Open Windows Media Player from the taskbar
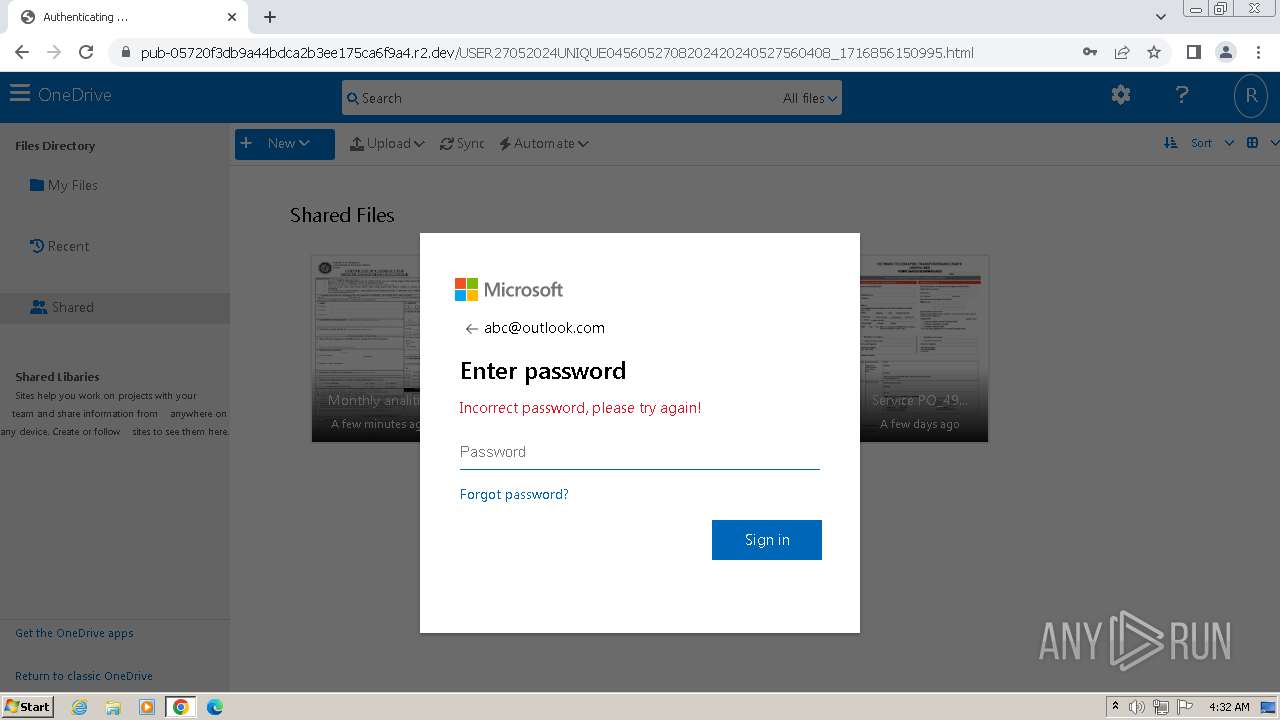 coord(147,707)
